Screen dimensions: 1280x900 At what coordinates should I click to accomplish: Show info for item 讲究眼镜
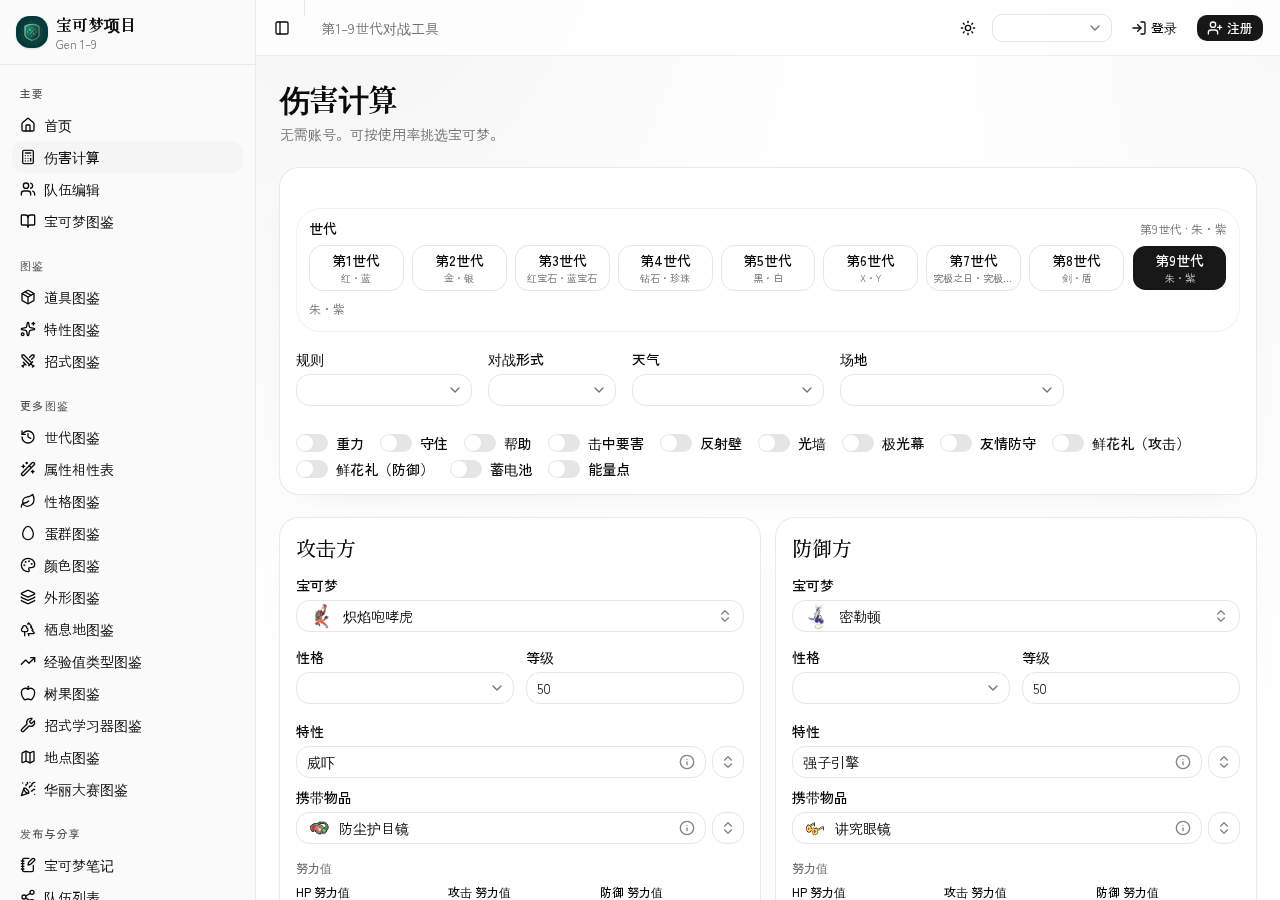1183,828
